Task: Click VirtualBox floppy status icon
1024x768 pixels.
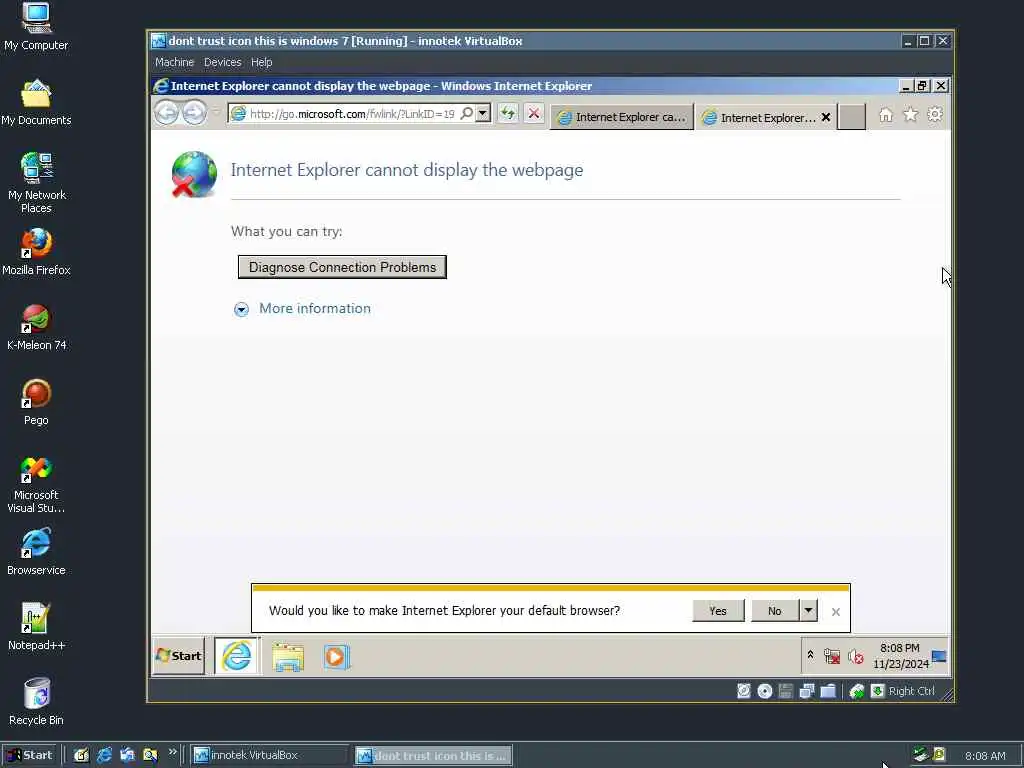Action: (x=786, y=691)
